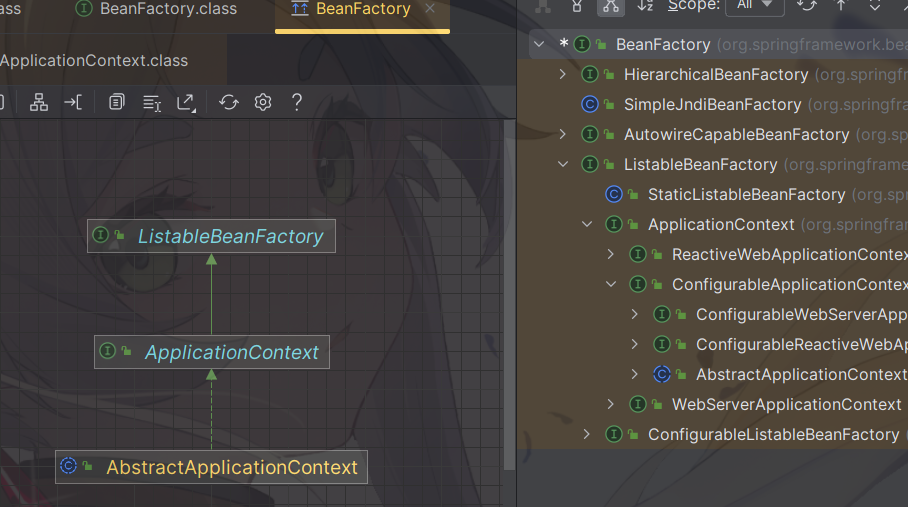Open diagram help via the question mark

click(x=296, y=102)
